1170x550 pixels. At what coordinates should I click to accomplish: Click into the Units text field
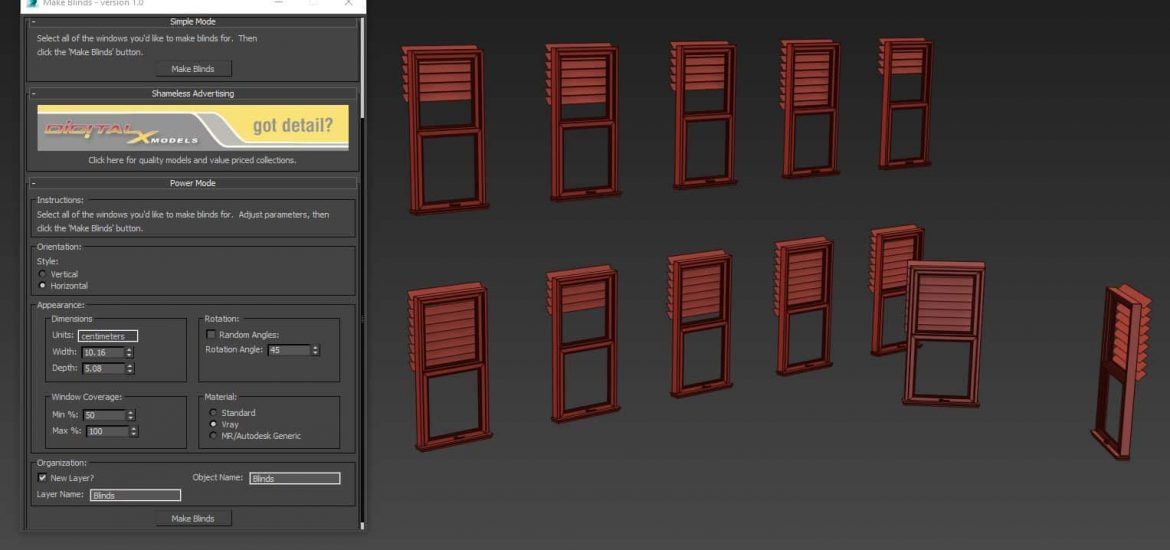click(108, 336)
